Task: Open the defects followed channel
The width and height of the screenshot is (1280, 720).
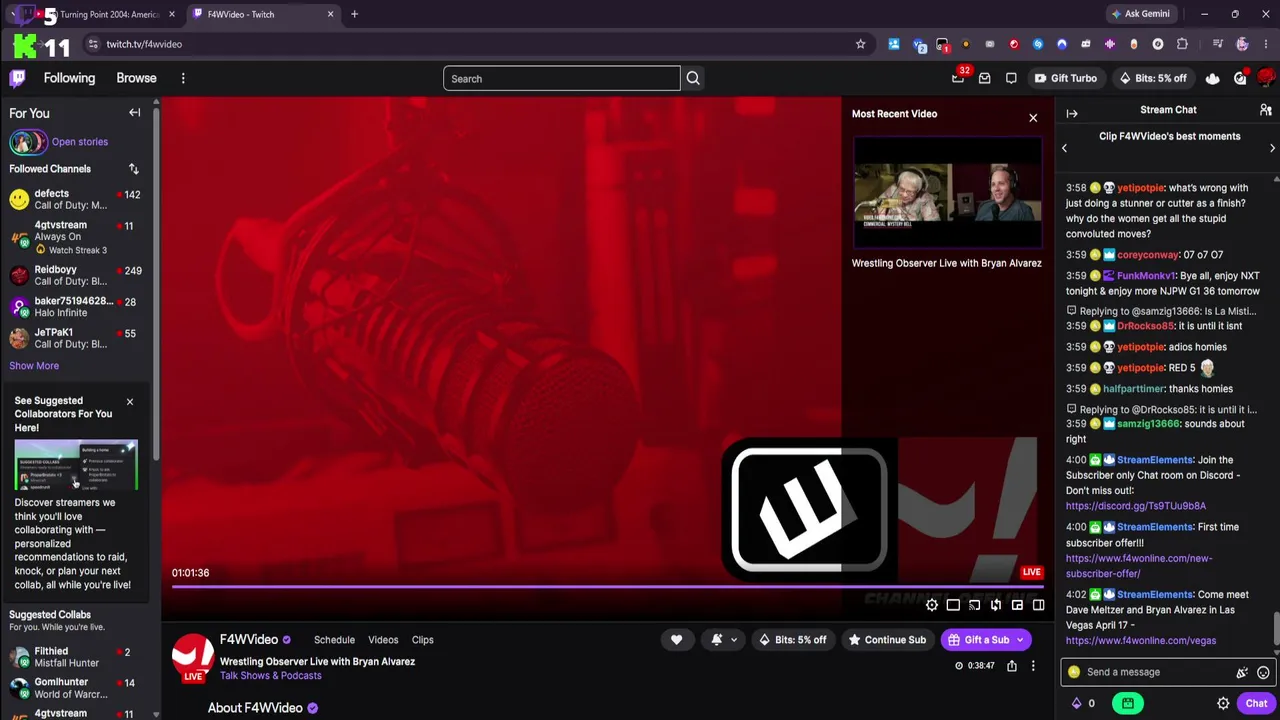Action: pyautogui.click(x=75, y=199)
